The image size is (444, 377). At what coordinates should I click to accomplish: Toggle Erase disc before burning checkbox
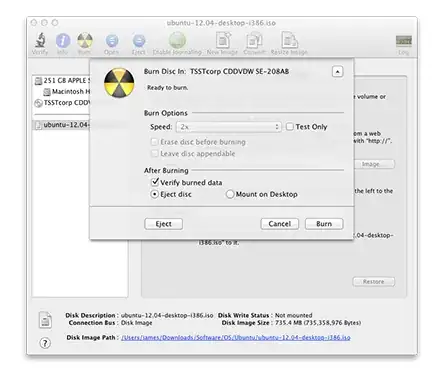pos(154,142)
